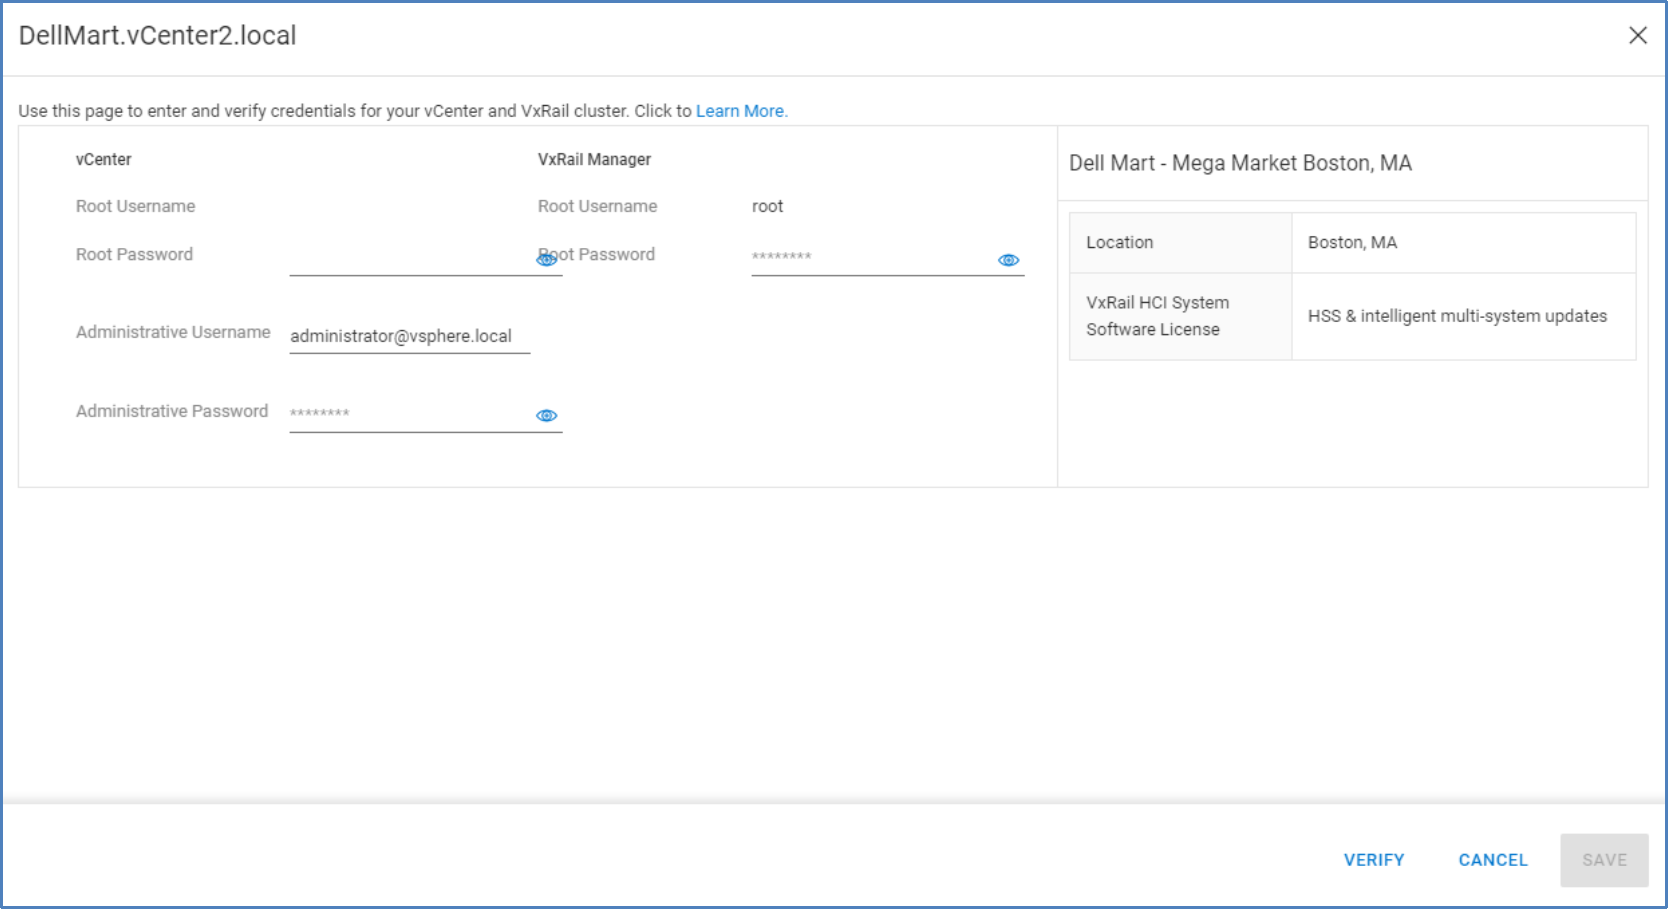Close the DellMart.vCenter2.local dialog
Screen dimensions: 1669x909
1638,36
